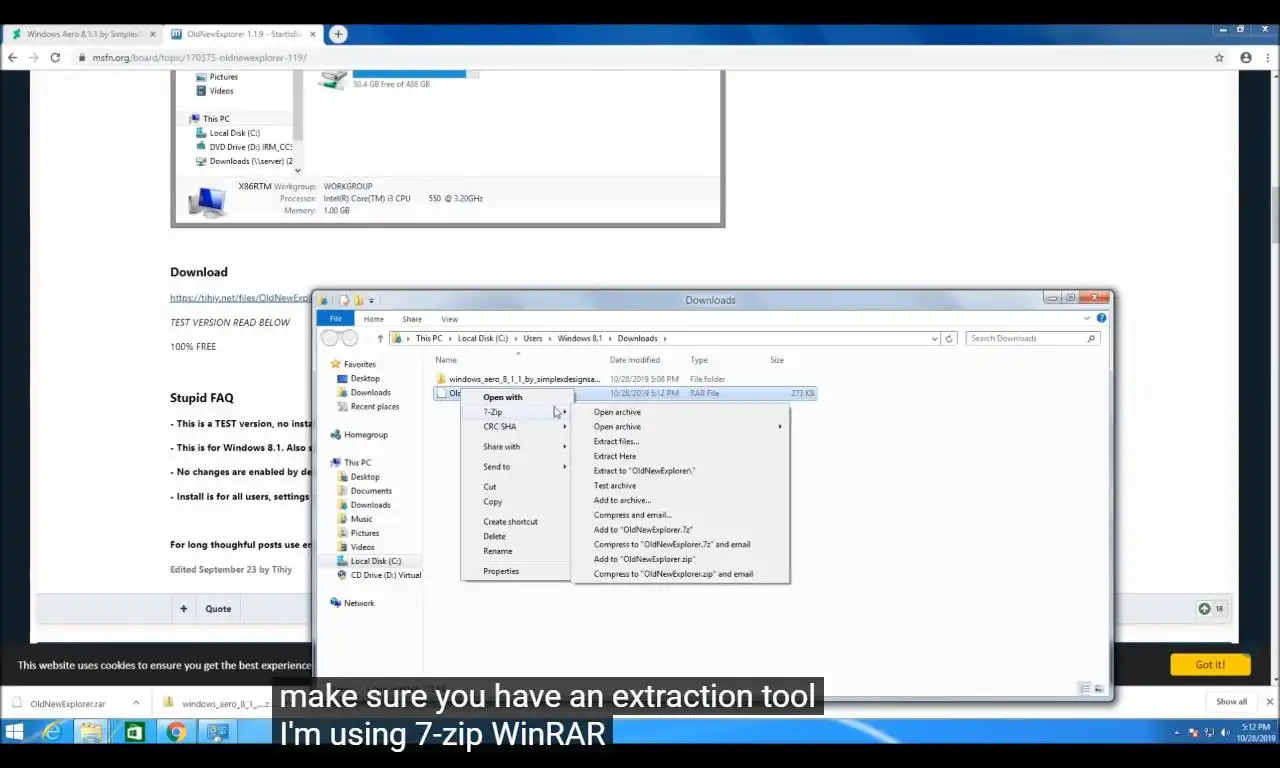Choose Delete in the context menu
The image size is (1280, 768).
coord(495,536)
